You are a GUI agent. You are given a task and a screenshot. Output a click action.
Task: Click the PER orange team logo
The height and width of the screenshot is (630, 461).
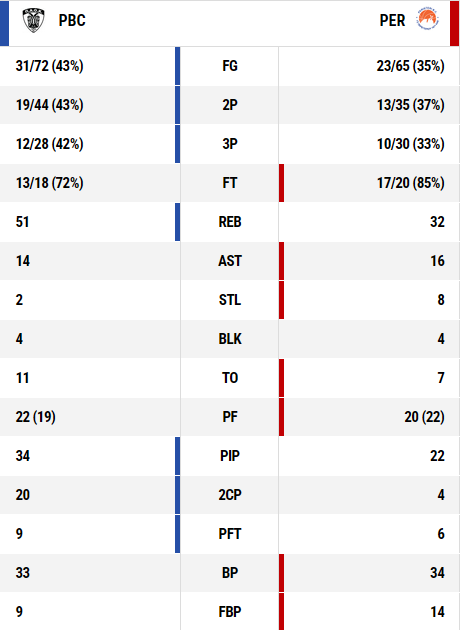tap(428, 20)
